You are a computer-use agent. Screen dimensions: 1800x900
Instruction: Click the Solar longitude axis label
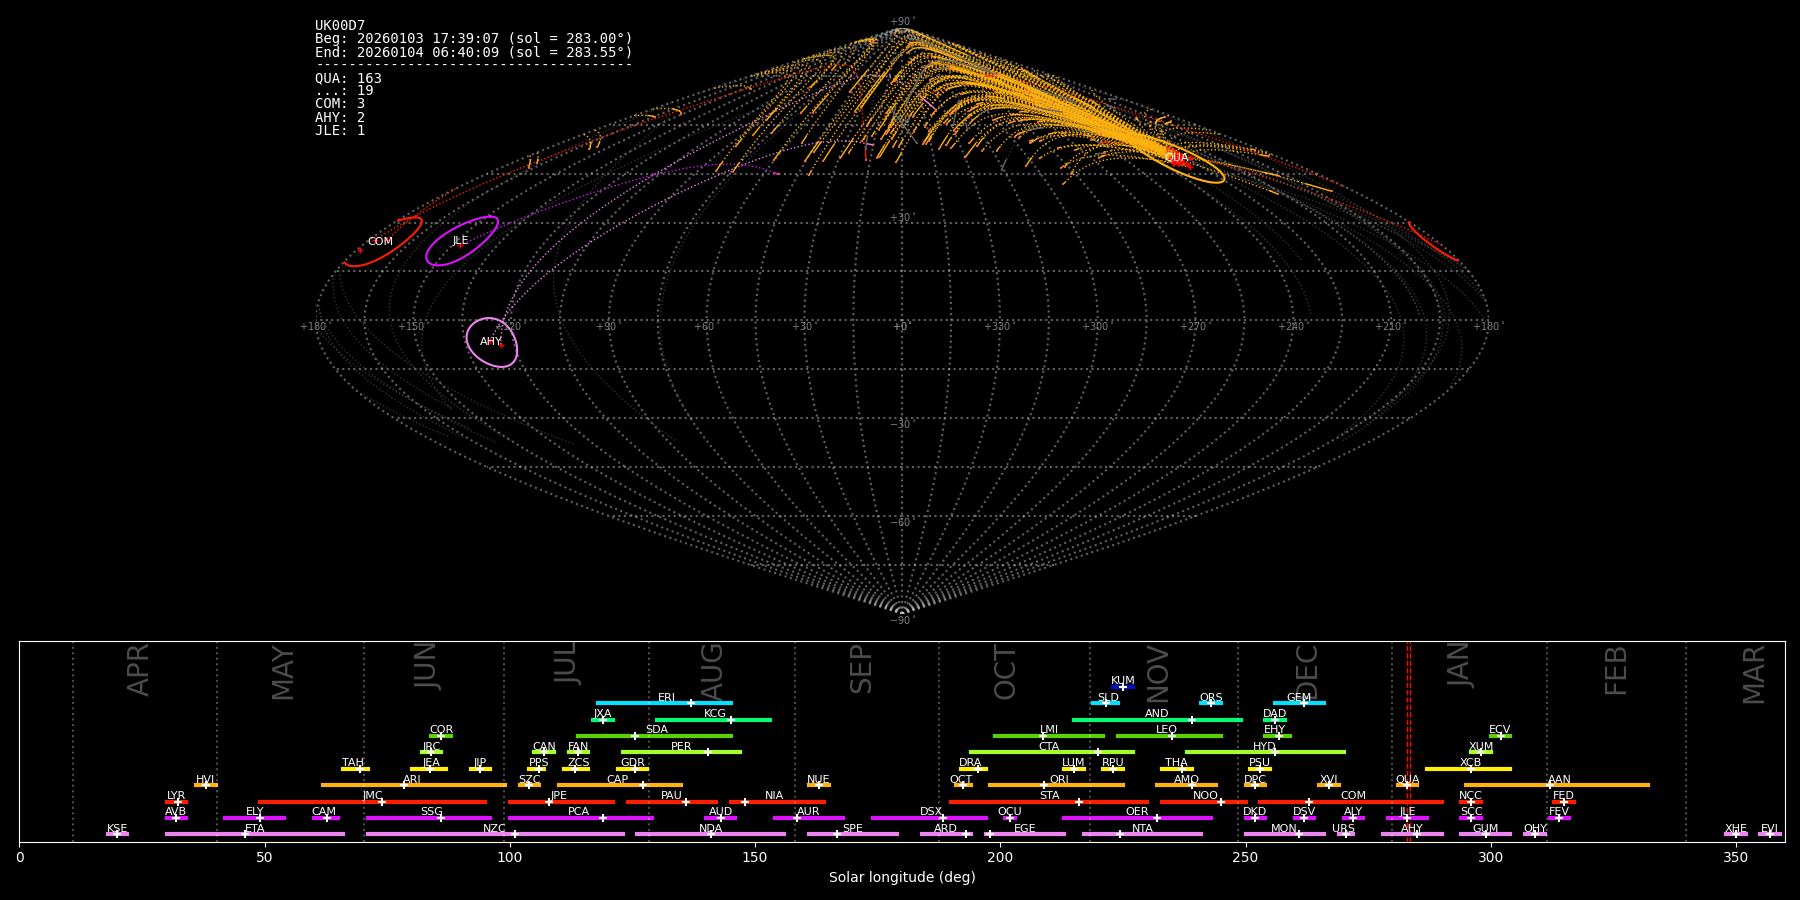(901, 878)
